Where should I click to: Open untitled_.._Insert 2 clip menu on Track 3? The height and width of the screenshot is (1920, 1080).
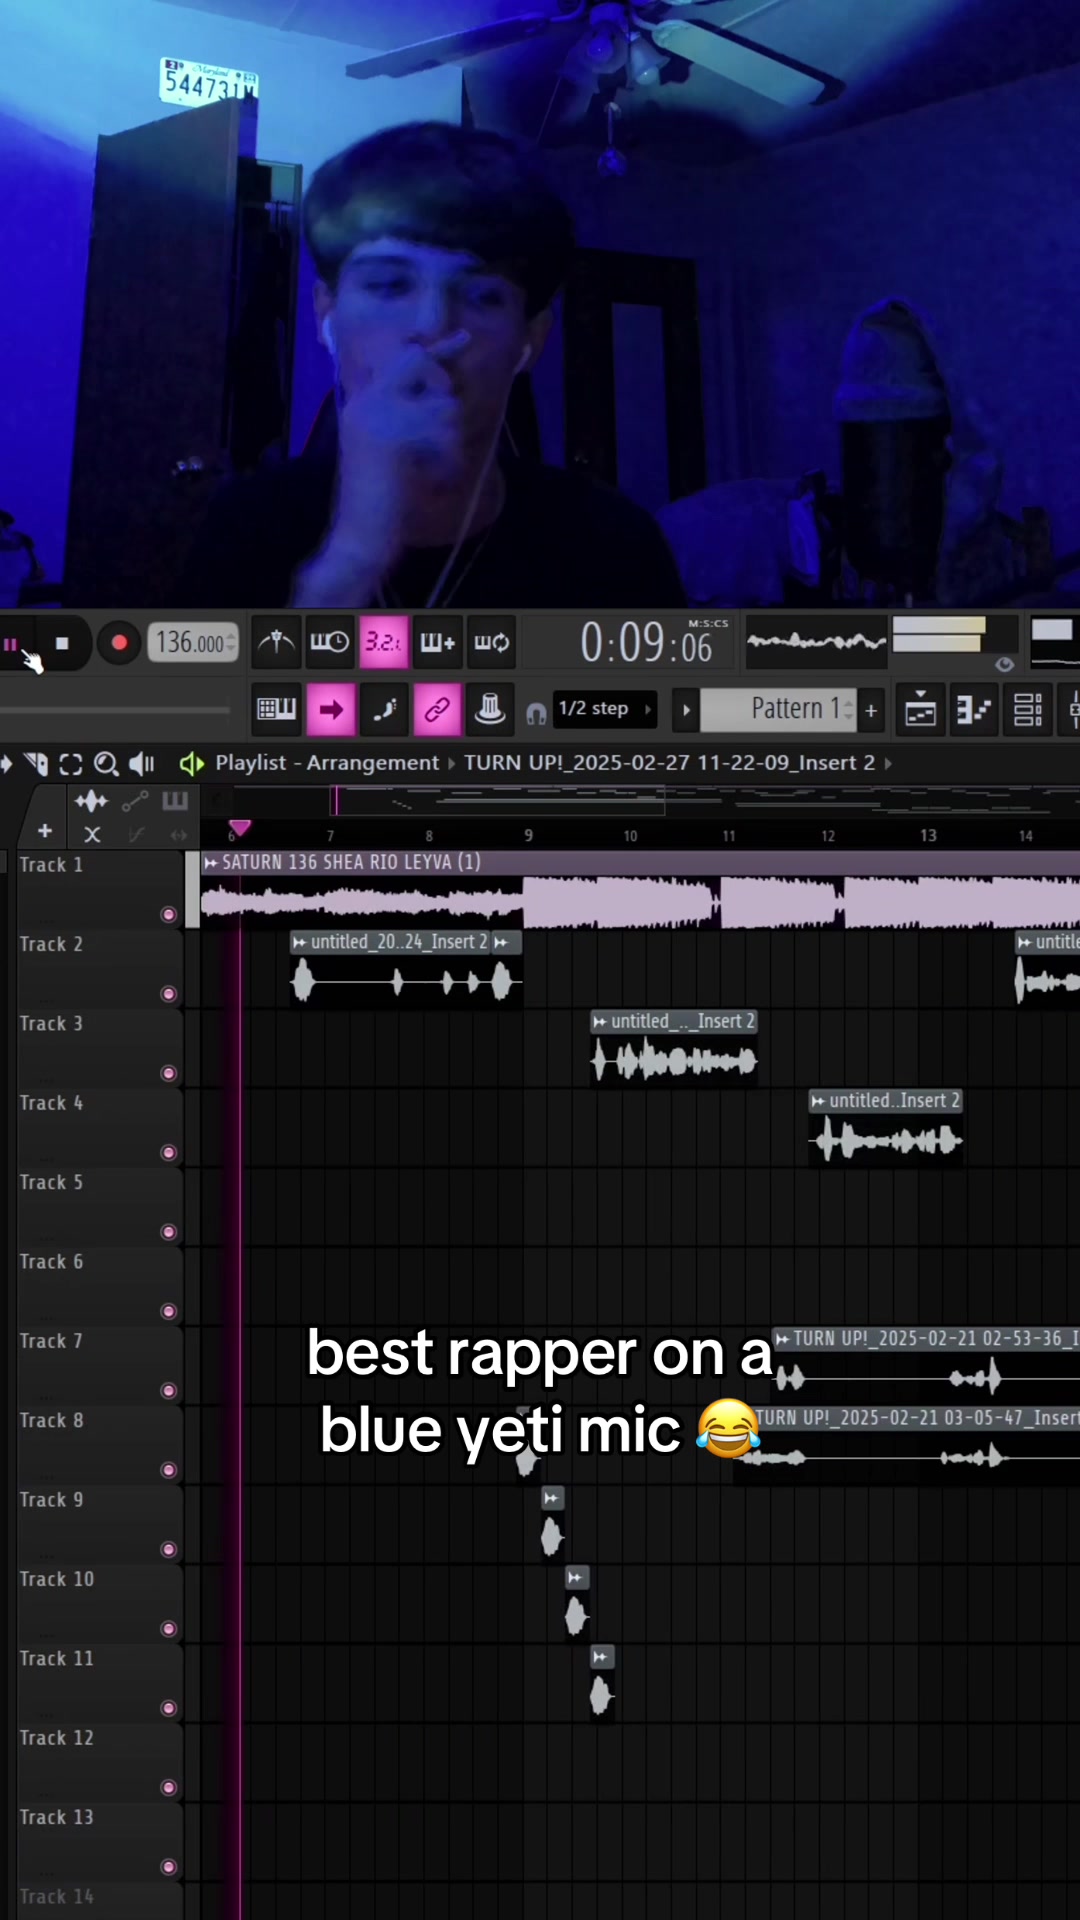tap(599, 1021)
